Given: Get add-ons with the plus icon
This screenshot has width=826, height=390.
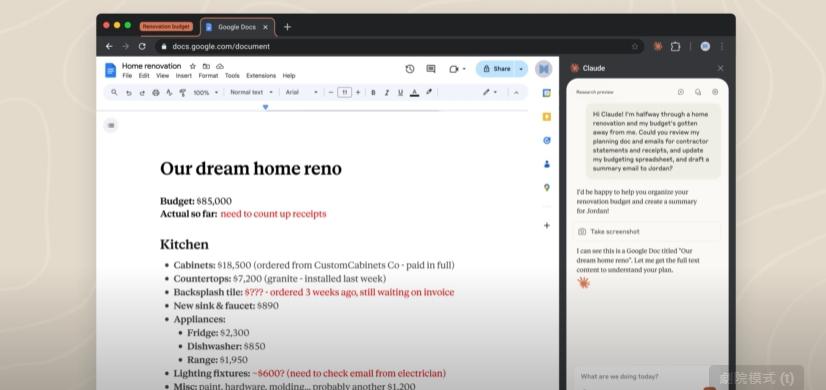Looking at the screenshot, I should point(547,226).
